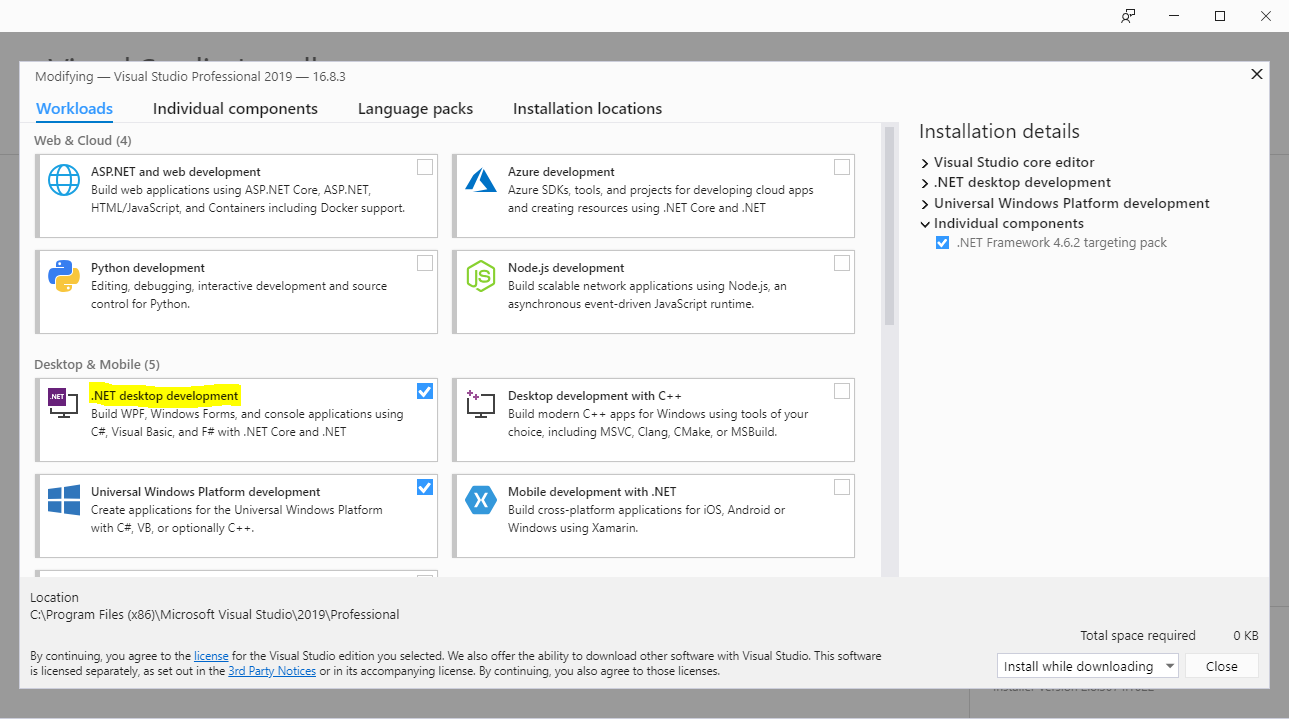Switch to the Installation locations tab
1289x719 pixels.
coord(587,109)
